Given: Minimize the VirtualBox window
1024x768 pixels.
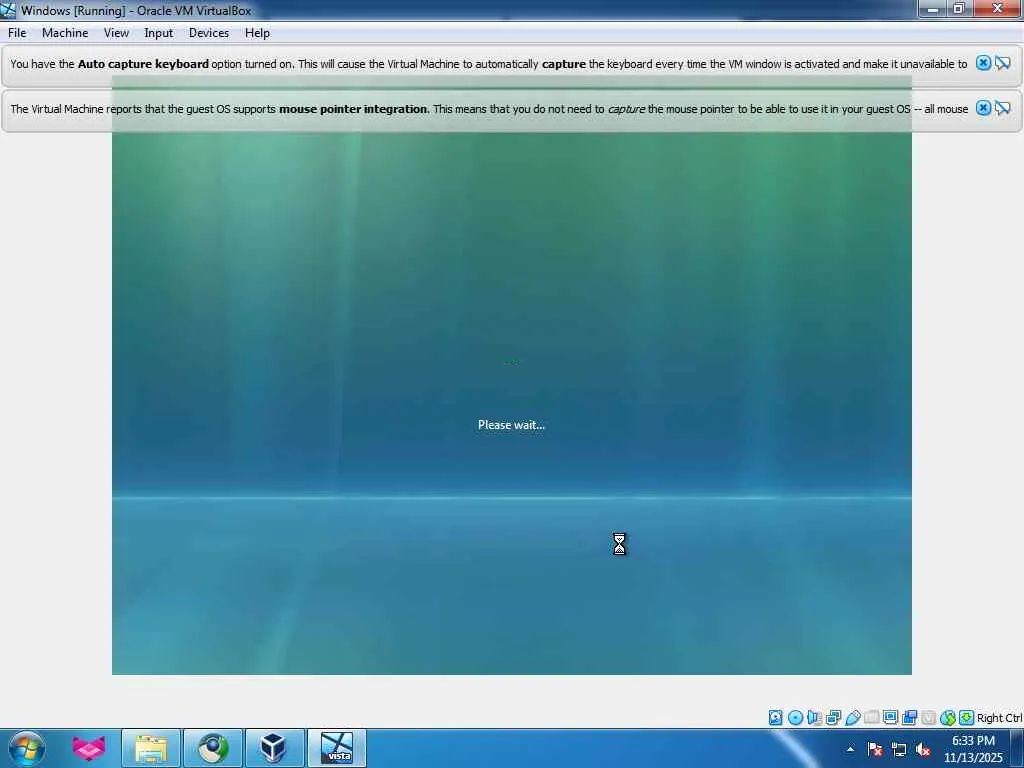Looking at the screenshot, I should pyautogui.click(x=933, y=9).
